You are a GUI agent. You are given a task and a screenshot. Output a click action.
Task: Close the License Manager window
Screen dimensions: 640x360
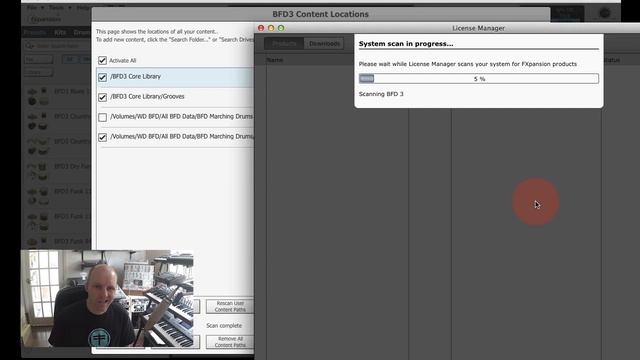coord(261,28)
